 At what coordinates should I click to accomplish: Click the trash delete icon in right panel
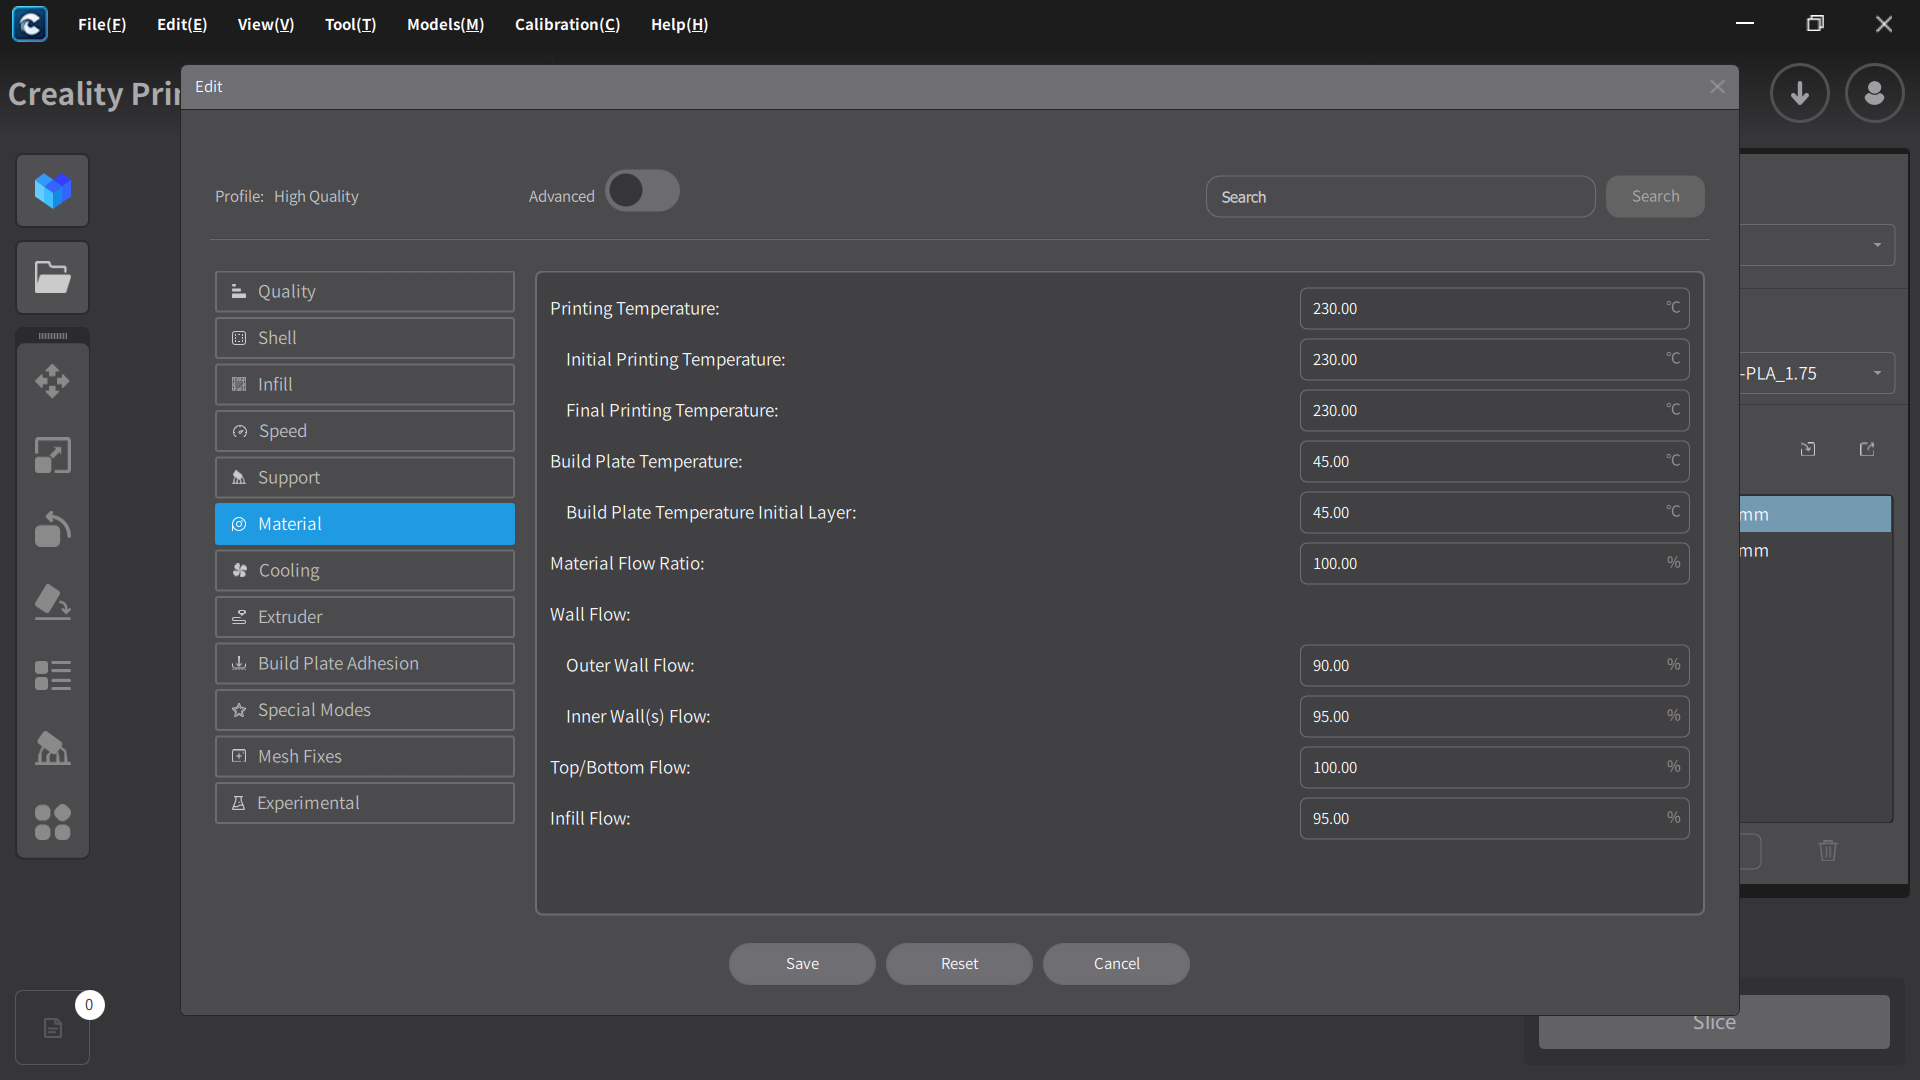1828,850
